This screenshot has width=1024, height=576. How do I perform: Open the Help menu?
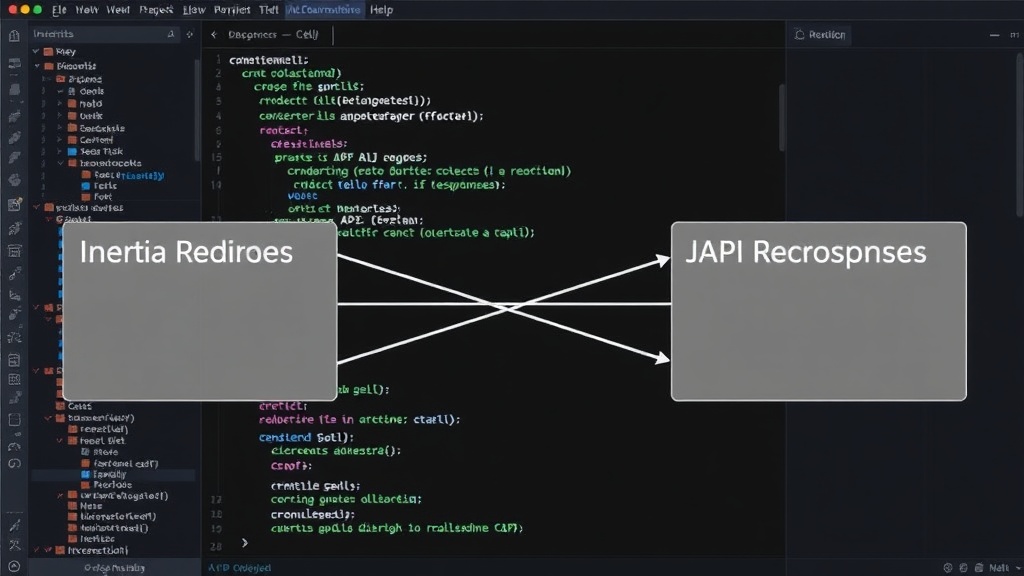point(381,10)
